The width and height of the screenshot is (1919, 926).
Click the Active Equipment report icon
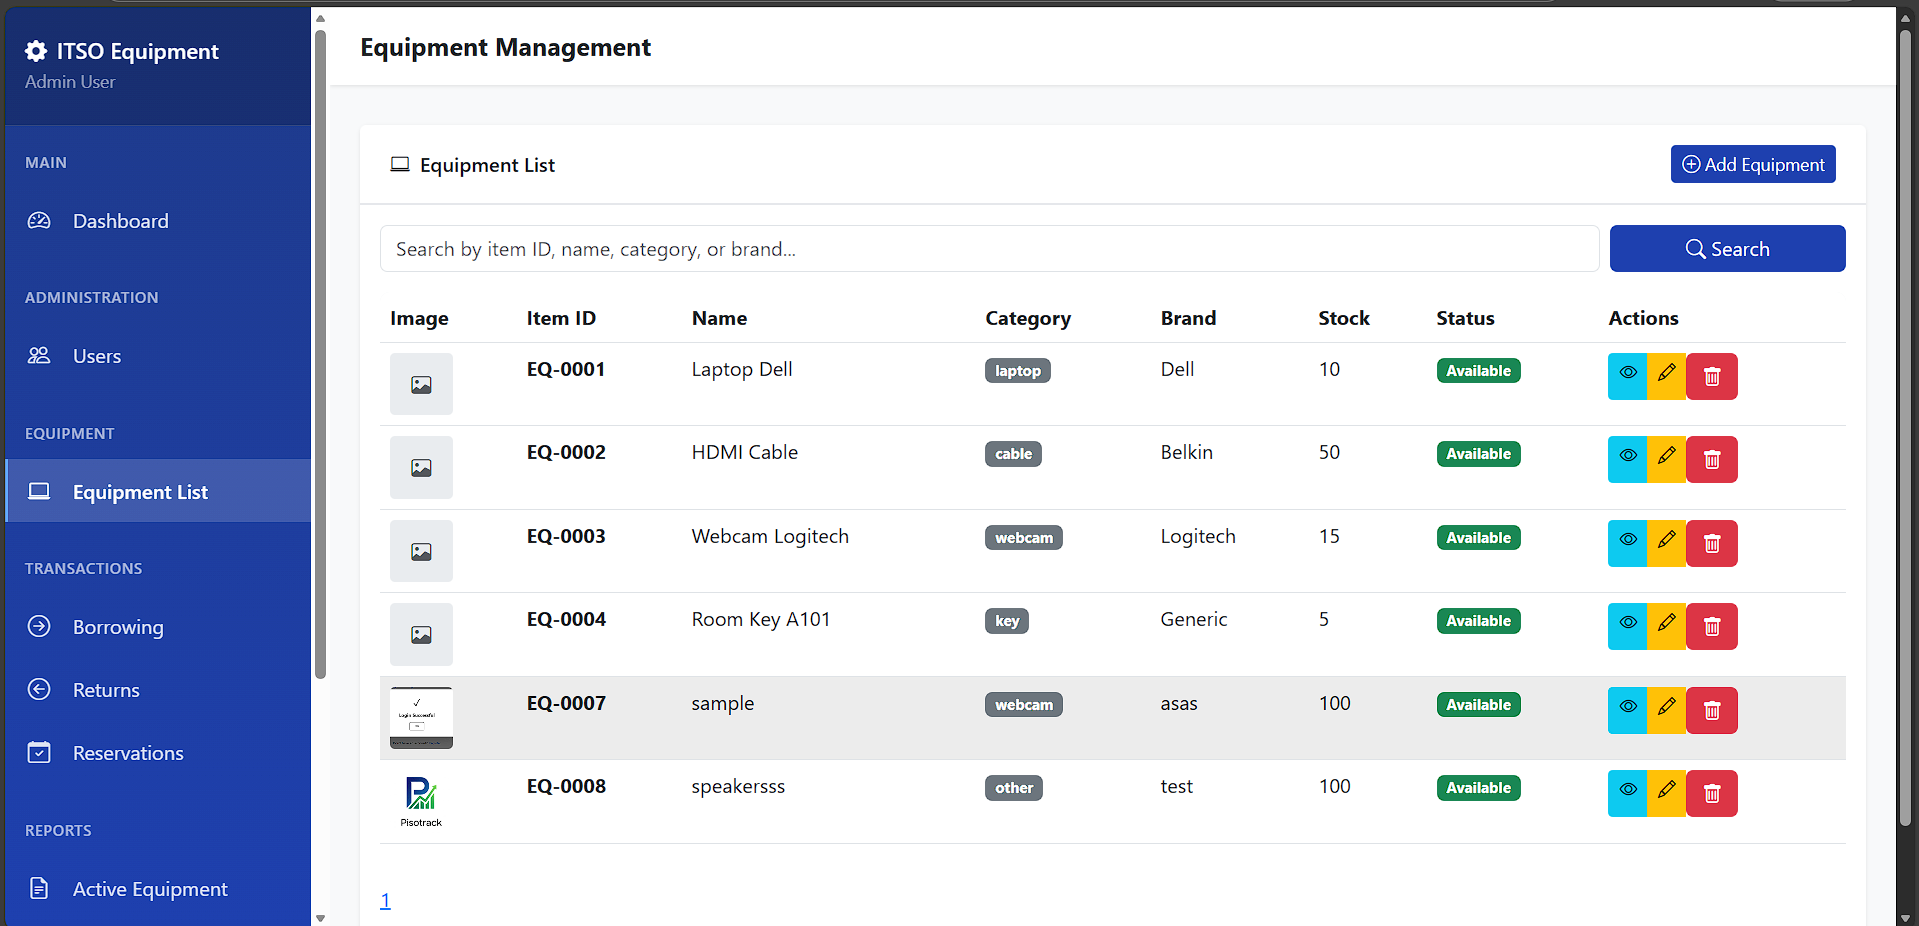click(37, 888)
